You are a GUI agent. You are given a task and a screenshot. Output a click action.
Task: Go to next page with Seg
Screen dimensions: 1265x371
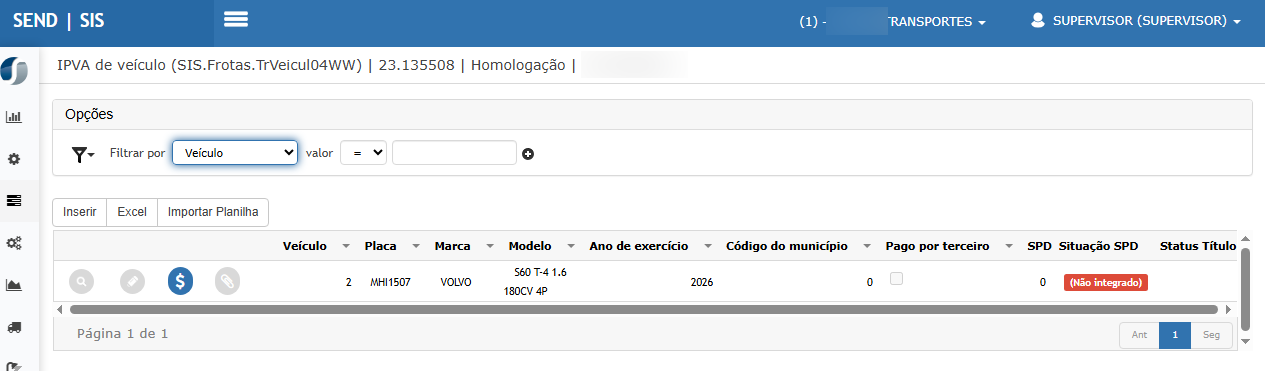(1211, 335)
